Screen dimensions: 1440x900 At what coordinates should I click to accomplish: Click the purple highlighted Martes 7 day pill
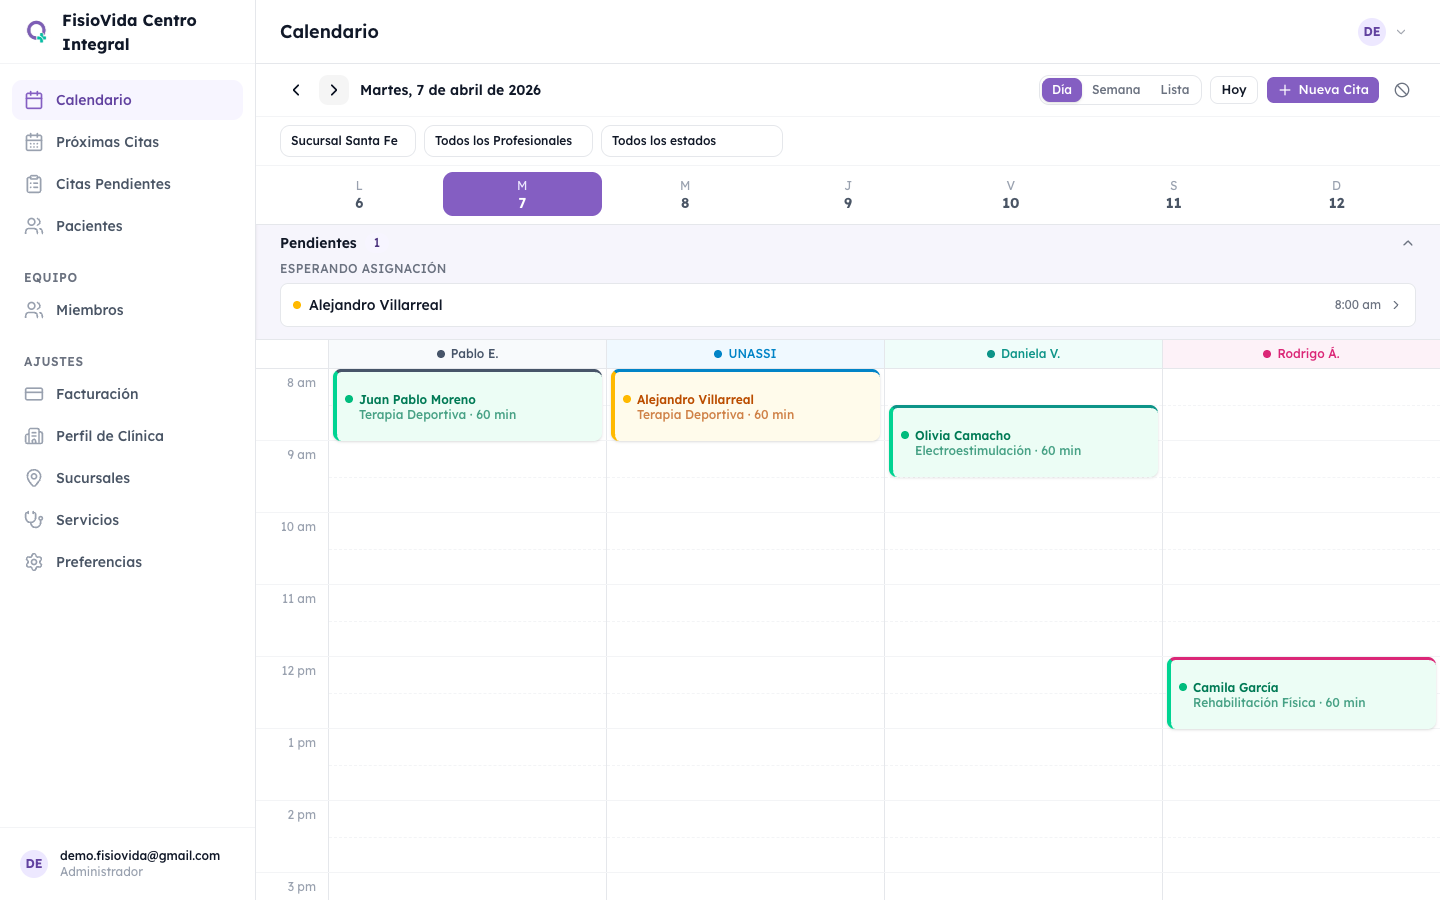pyautogui.click(x=521, y=194)
